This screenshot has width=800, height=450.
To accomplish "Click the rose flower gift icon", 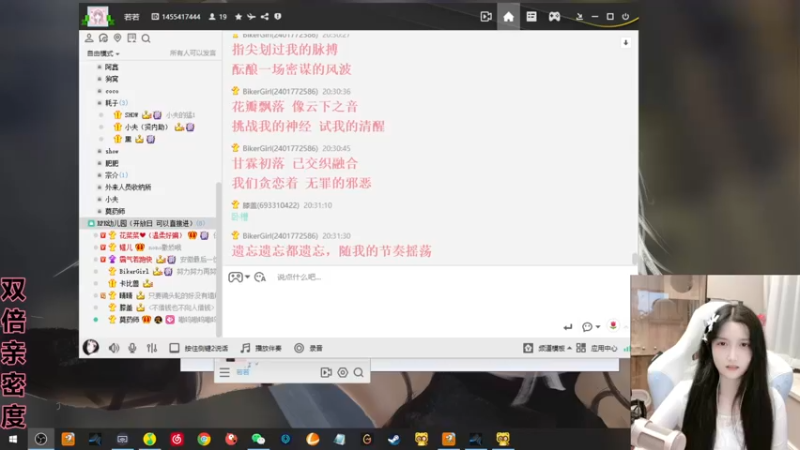I will click(x=613, y=326).
